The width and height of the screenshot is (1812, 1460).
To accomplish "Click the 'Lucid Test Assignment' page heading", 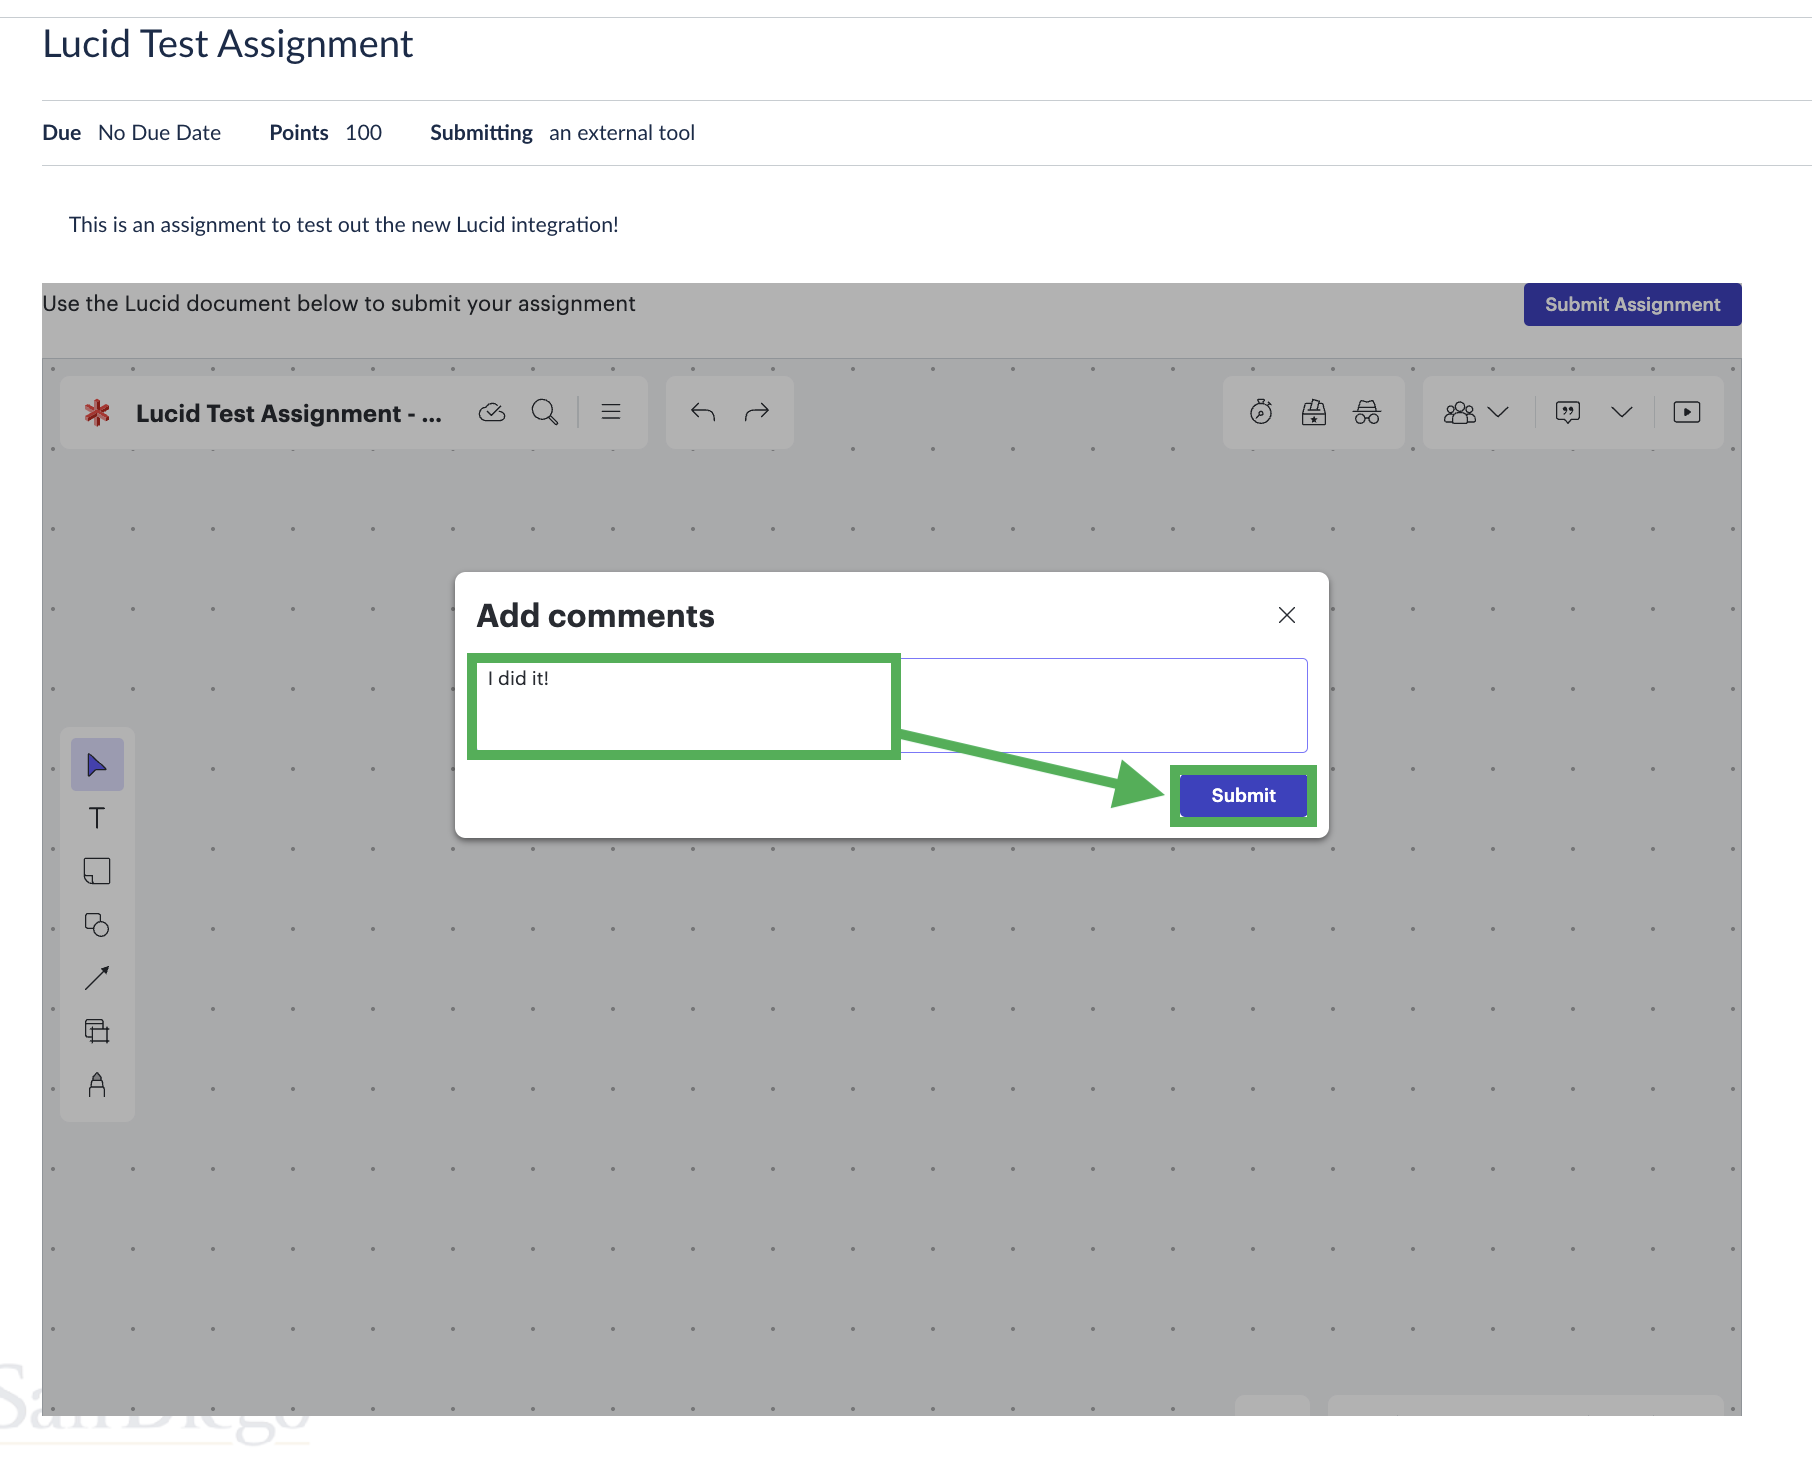I will 228,44.
